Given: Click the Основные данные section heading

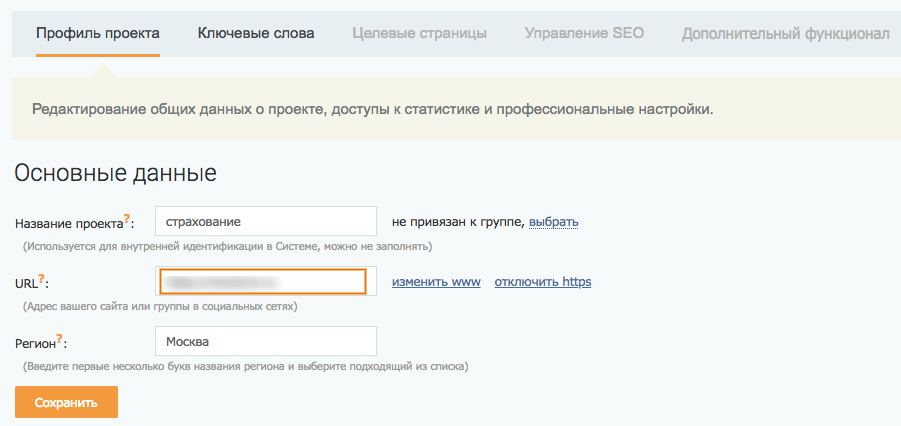Looking at the screenshot, I should coord(115,172).
